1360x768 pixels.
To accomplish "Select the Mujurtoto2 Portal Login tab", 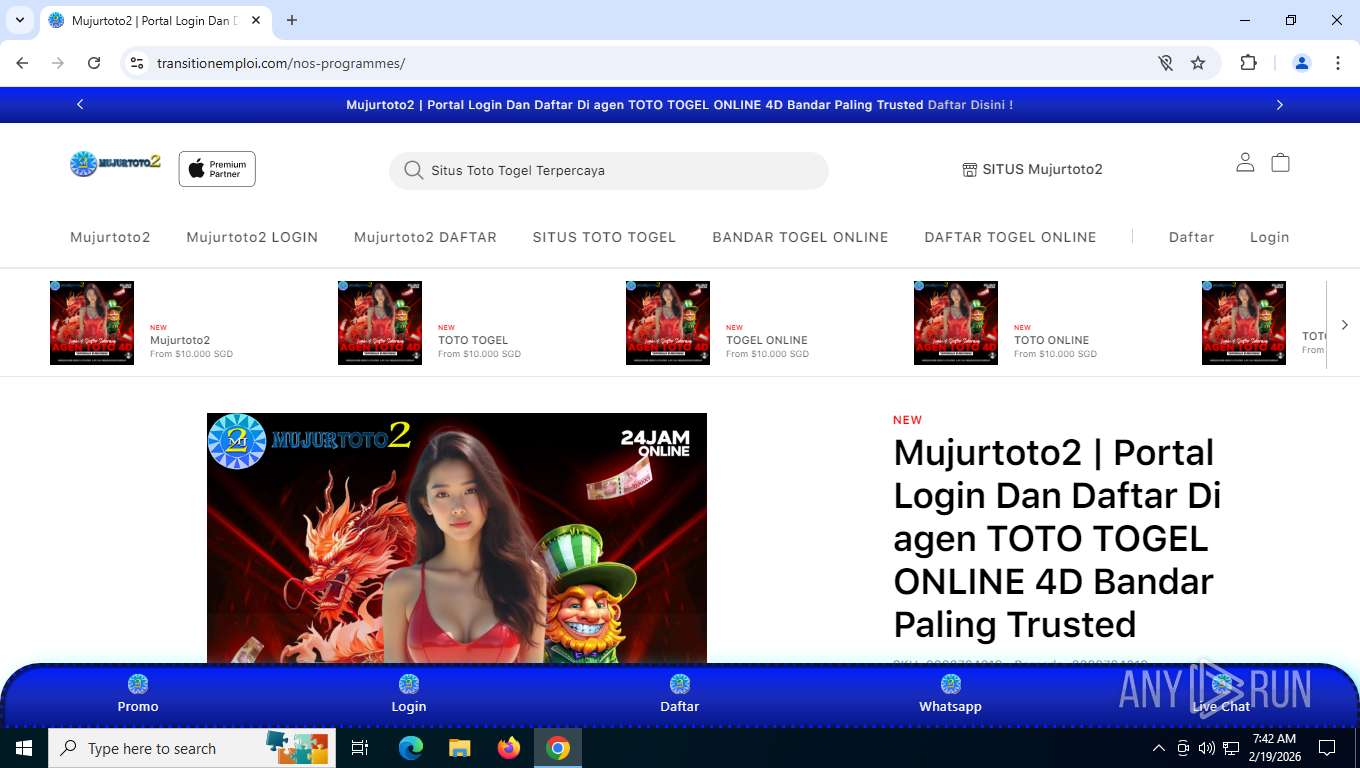I will 155,21.
